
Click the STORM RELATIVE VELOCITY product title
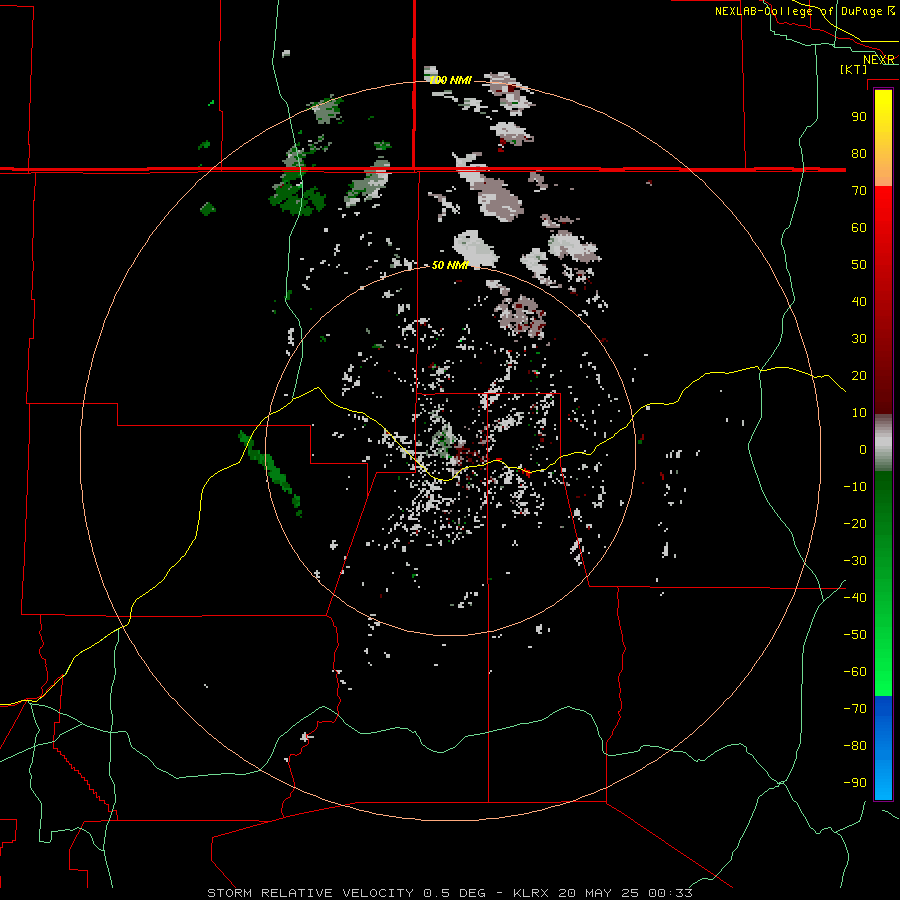point(310,893)
